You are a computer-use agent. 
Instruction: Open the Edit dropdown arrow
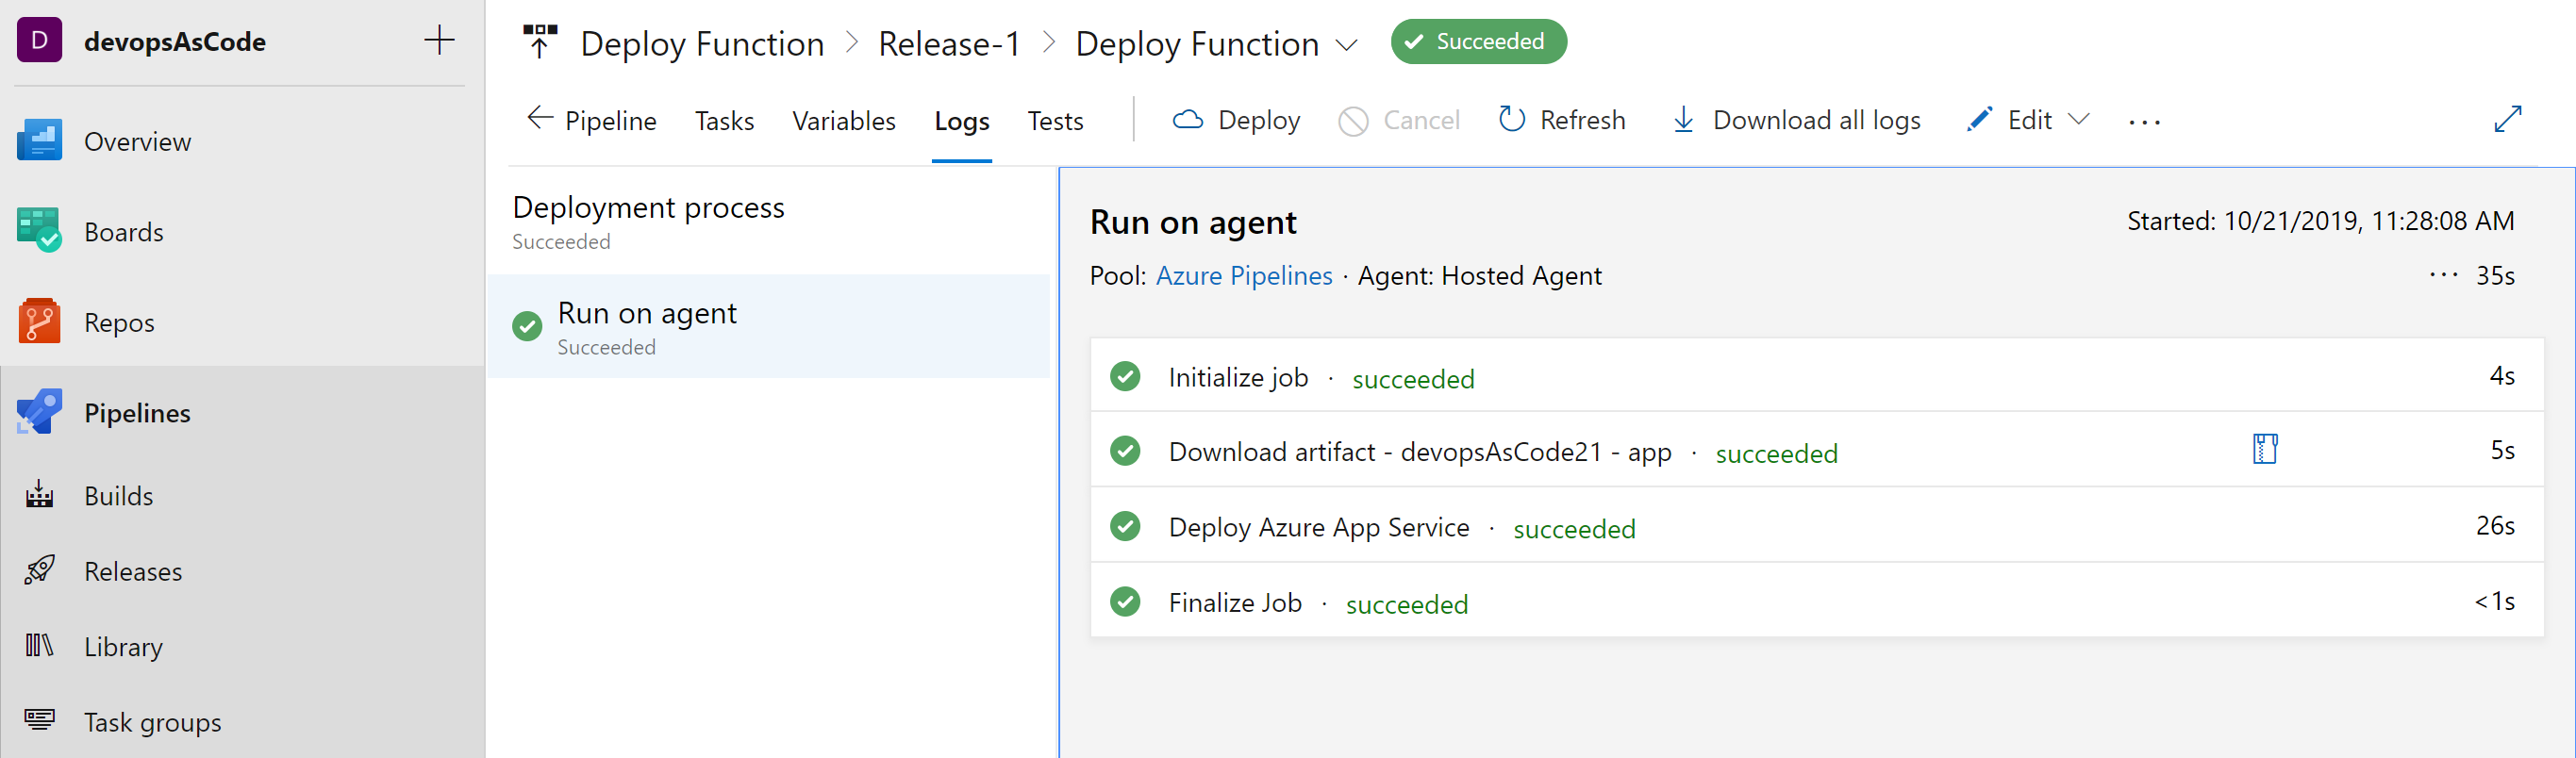pos(2079,120)
